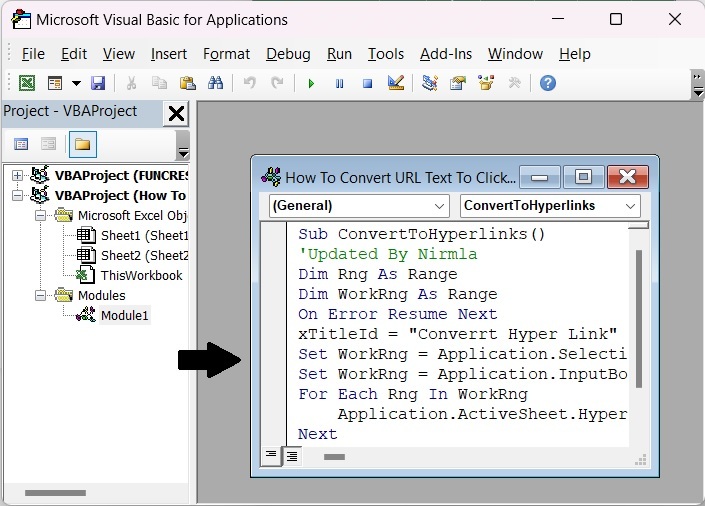The image size is (705, 506).
Task: Open the Properties Window toolbar icon
Action: tap(458, 83)
